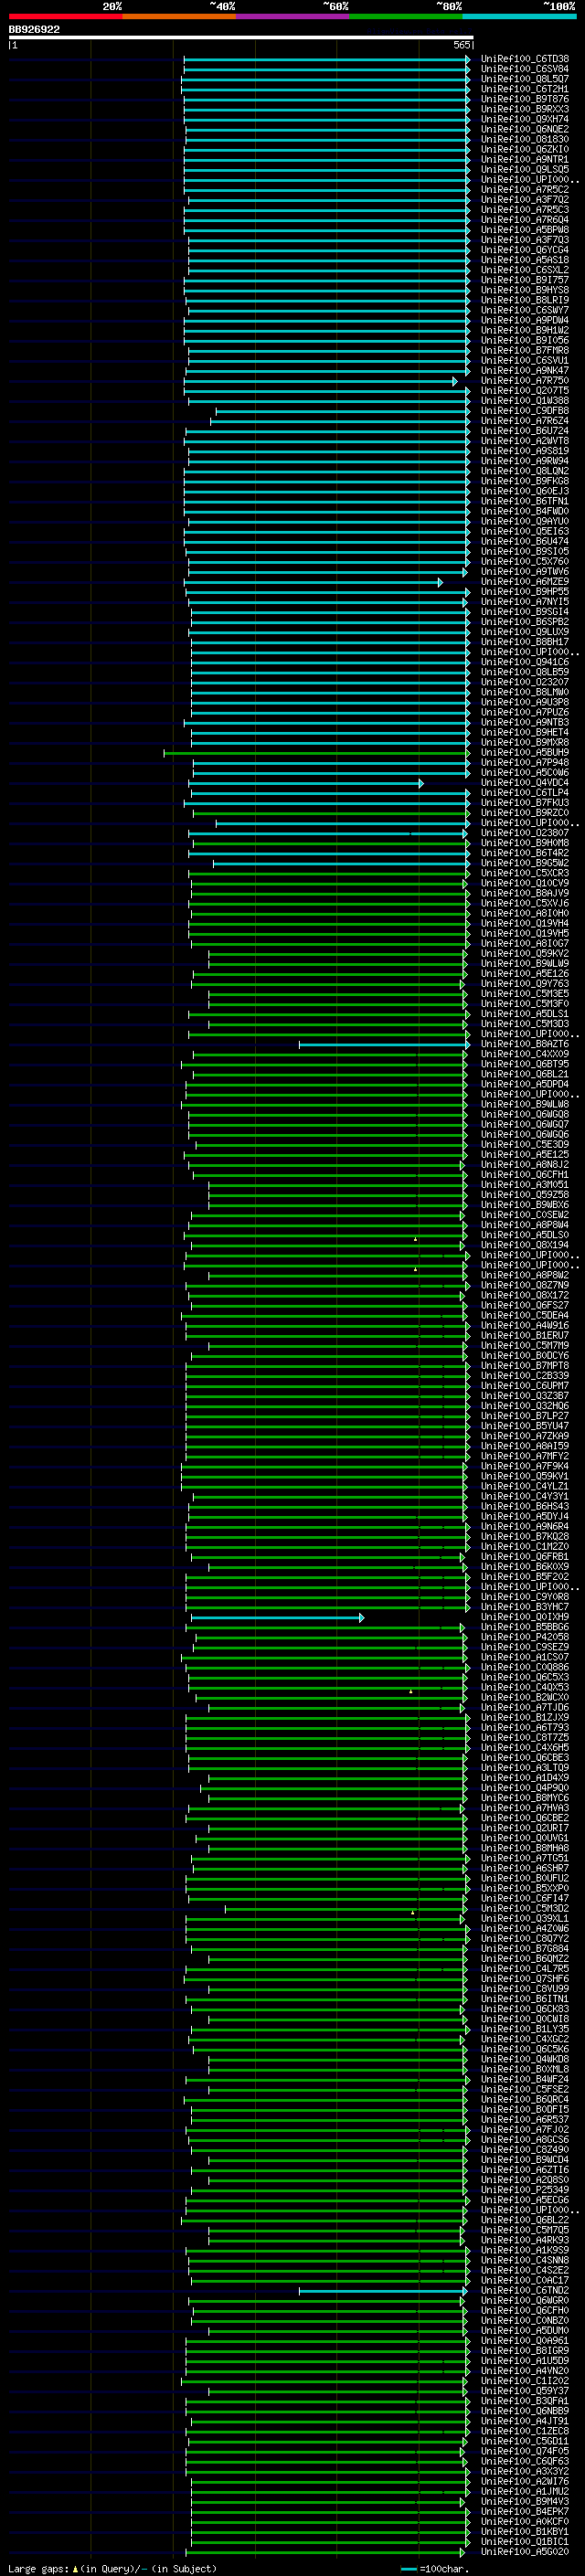This screenshot has height=2576, width=585.
Task: Click the =100char. scale legend
Action: (x=435, y=2568)
